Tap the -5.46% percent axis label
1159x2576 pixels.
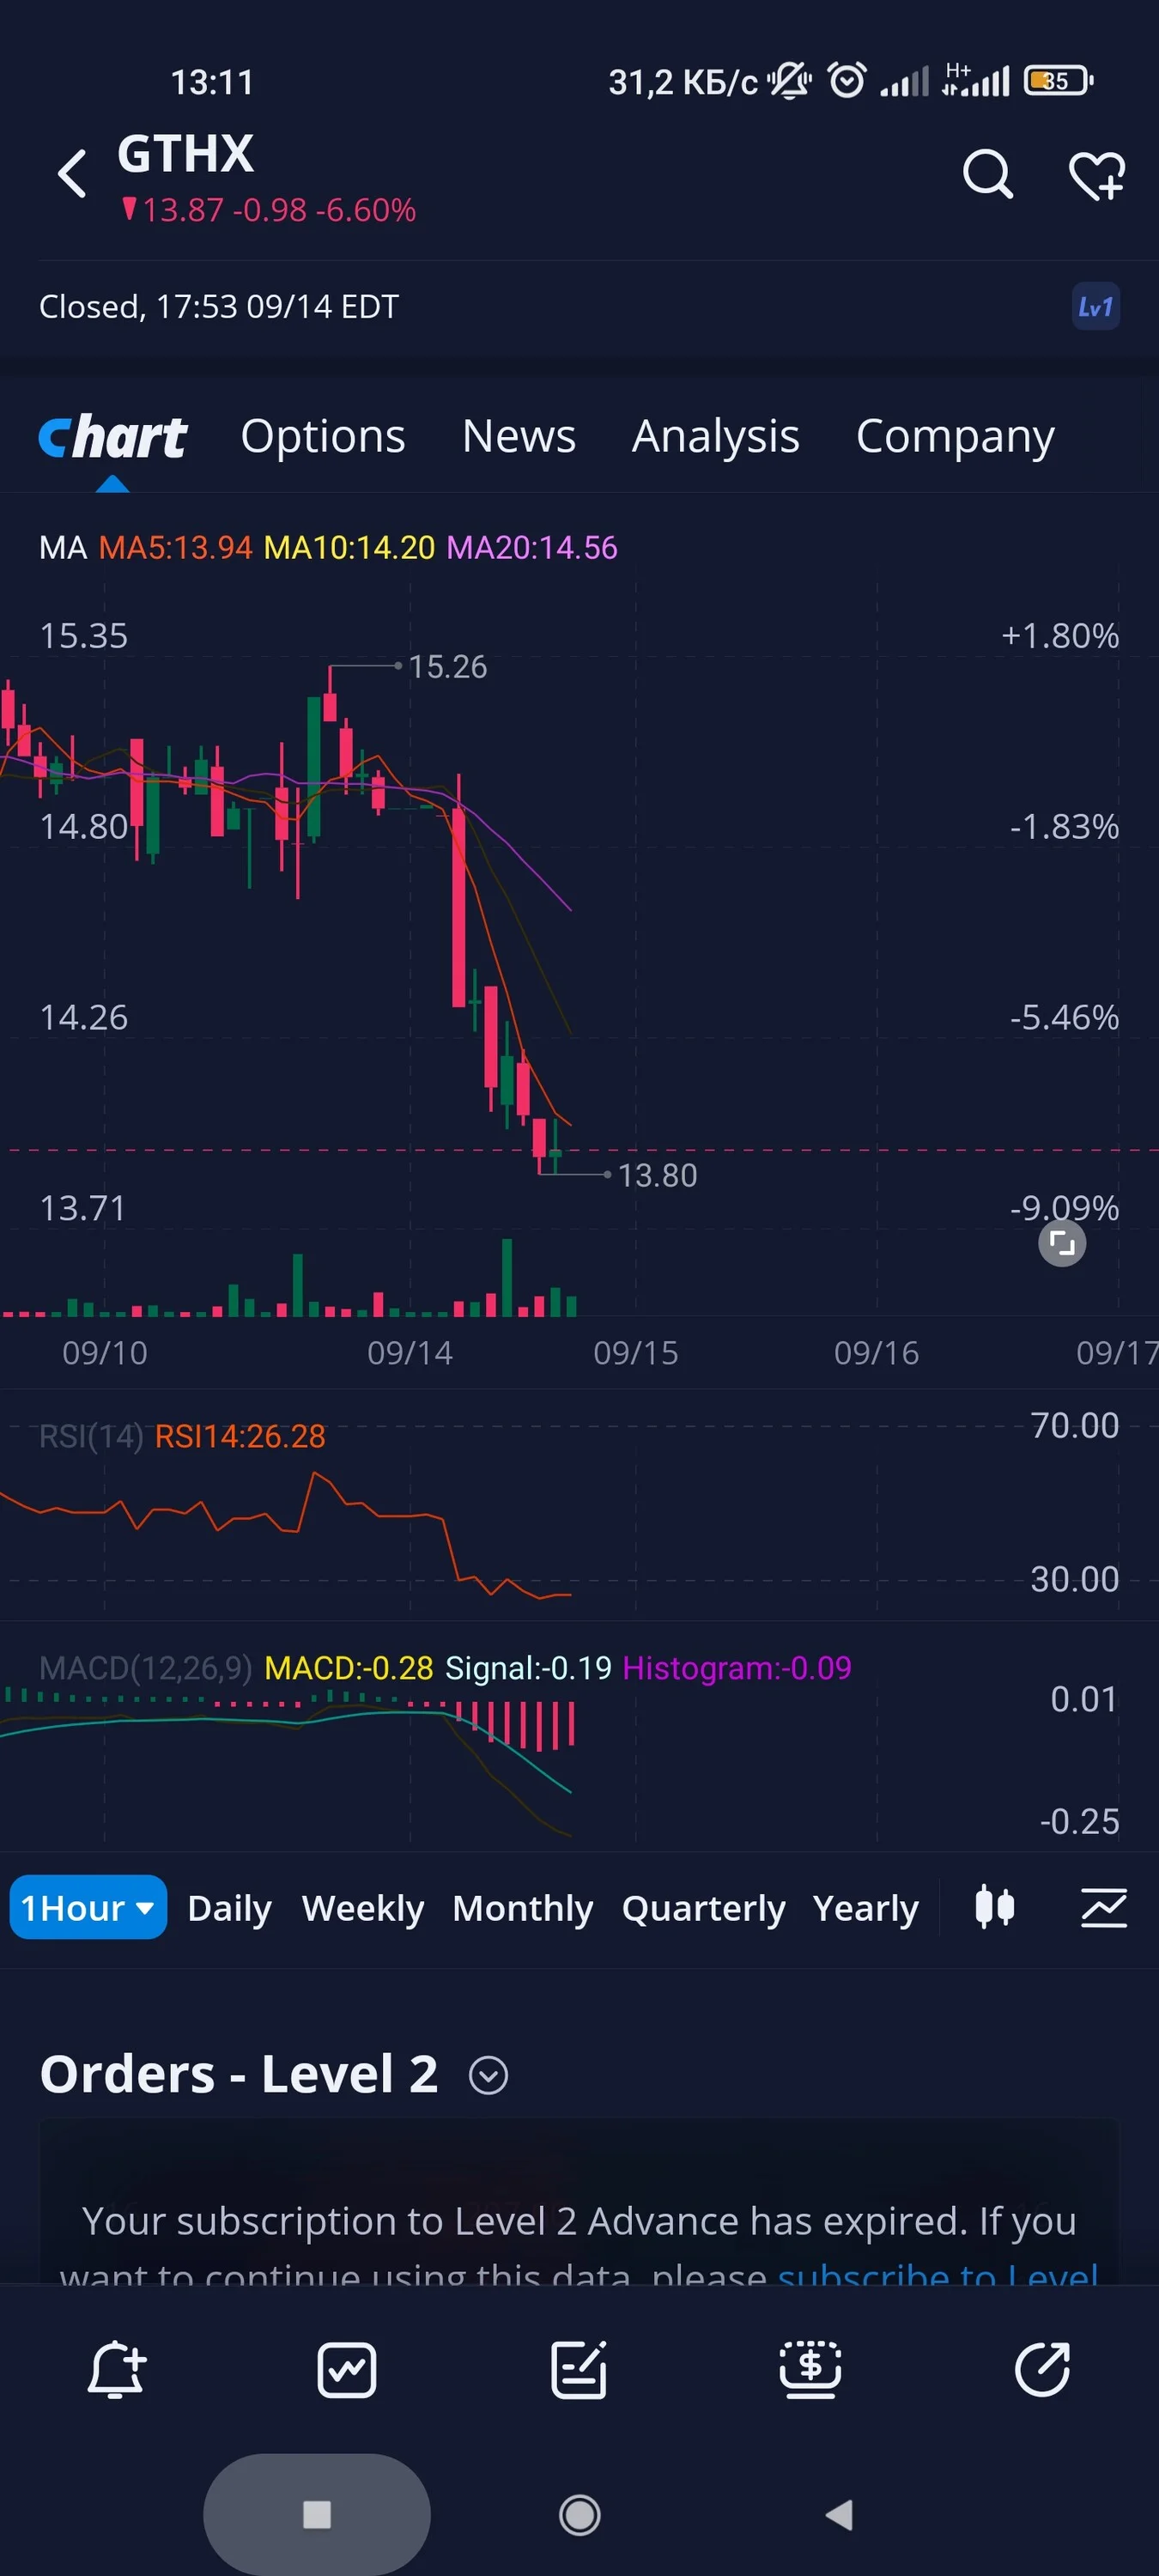click(1064, 1018)
